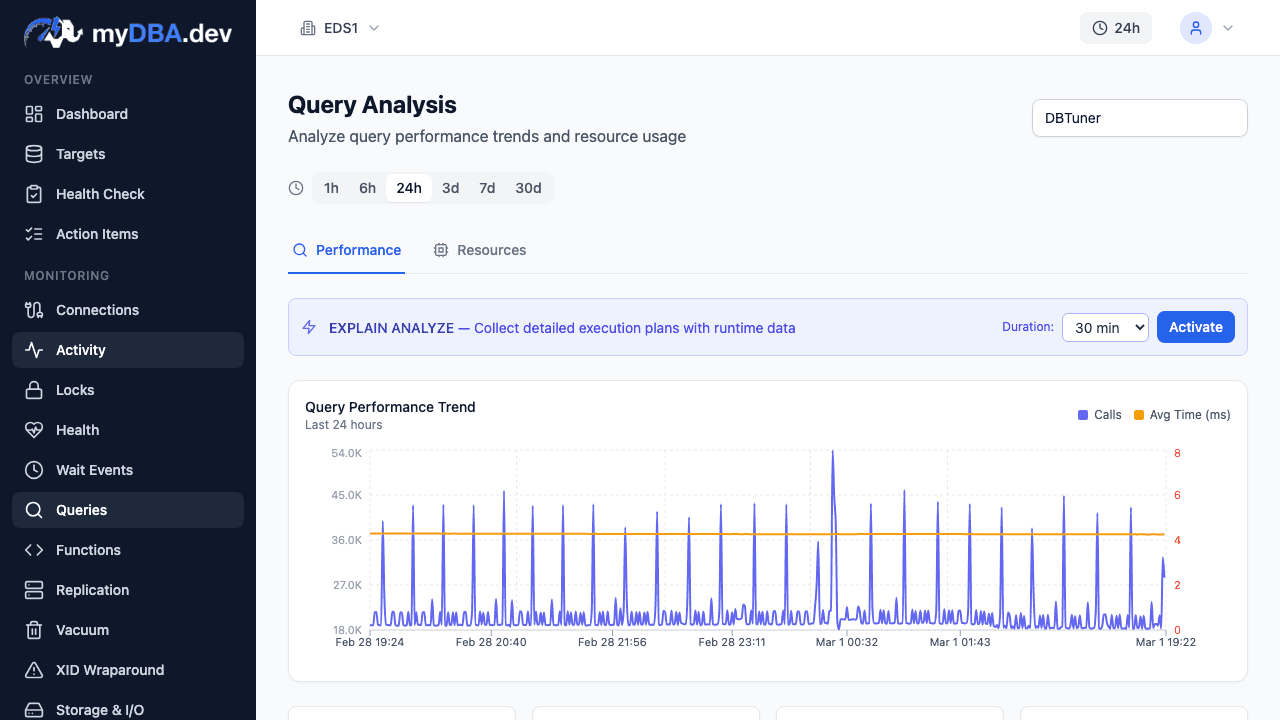
Task: Click the user avatar icon
Action: [x=1196, y=28]
